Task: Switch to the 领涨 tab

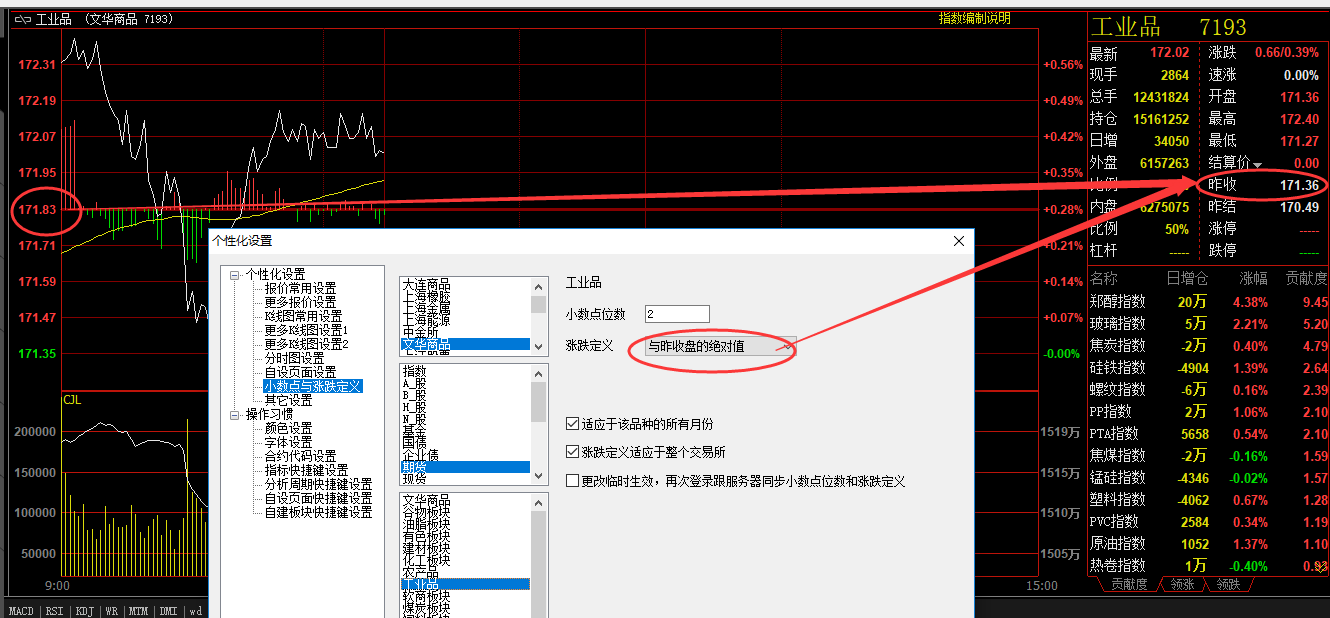Action: tap(1181, 584)
